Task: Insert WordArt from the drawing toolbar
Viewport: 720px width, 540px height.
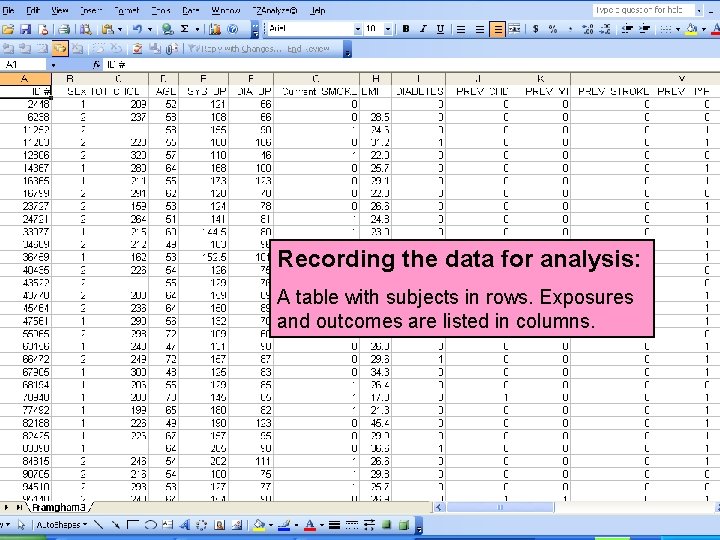Action: click(x=185, y=524)
